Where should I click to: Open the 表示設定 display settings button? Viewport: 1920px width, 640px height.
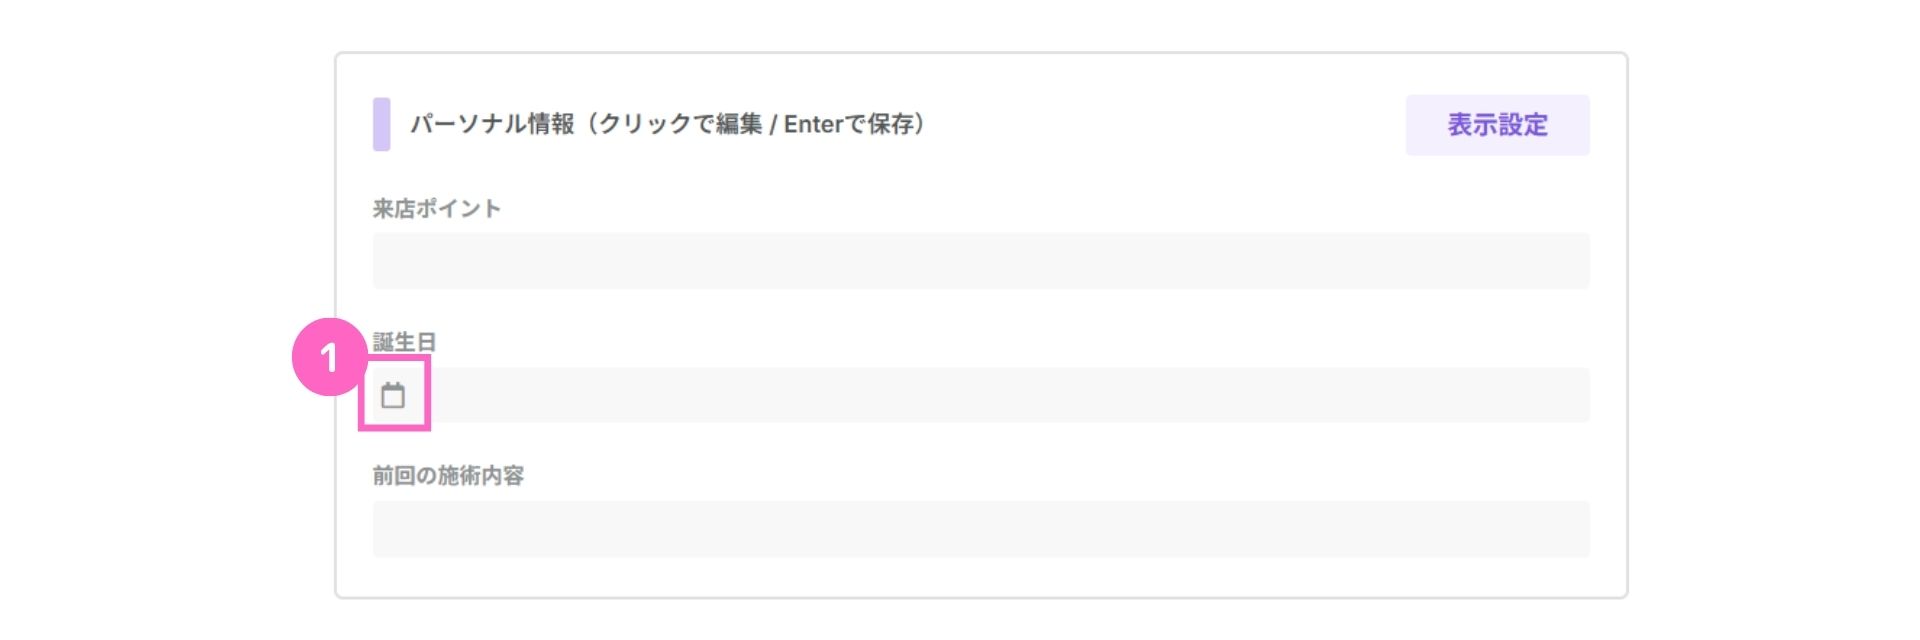click(x=1497, y=125)
